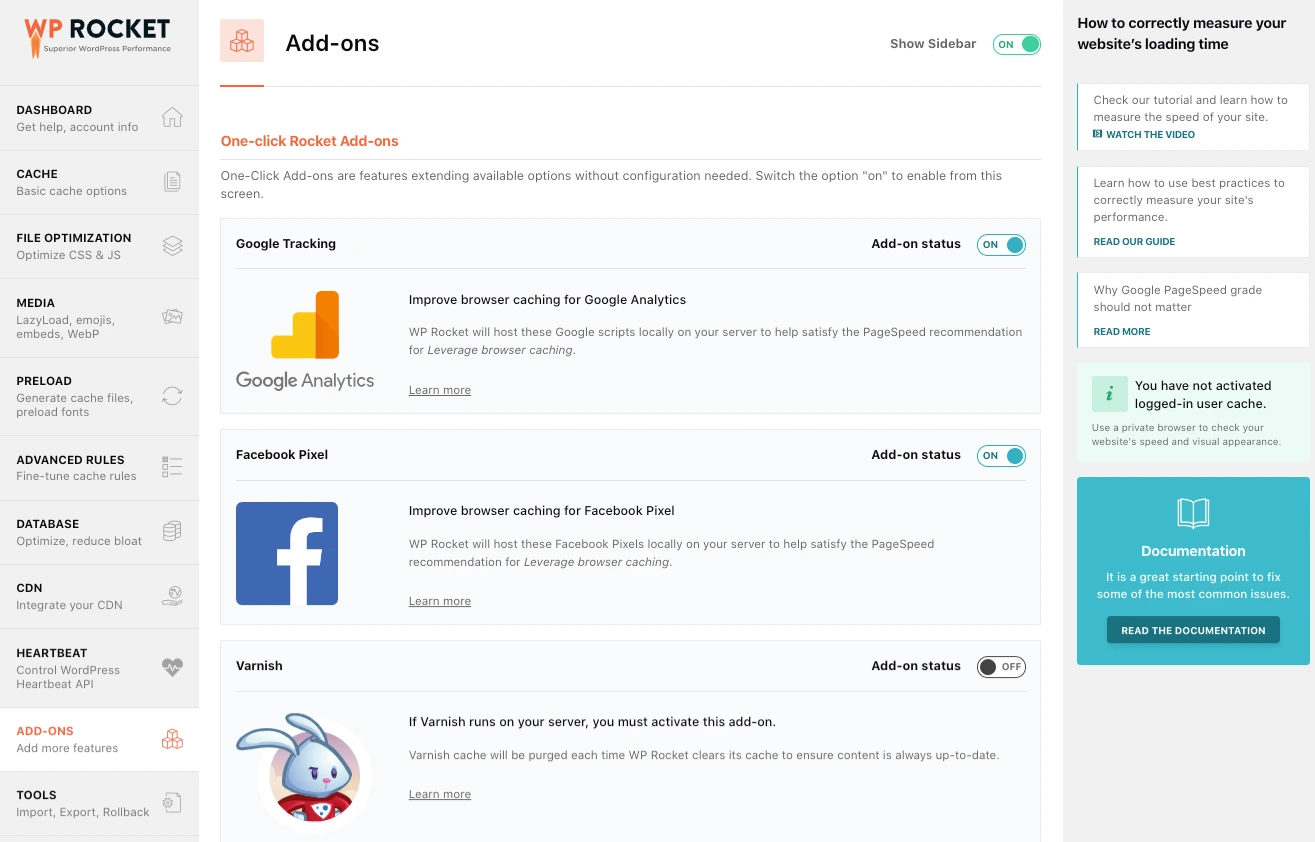Screen dimensions: 1315x842
Task: Select the Database cylinder icon
Action: point(172,531)
